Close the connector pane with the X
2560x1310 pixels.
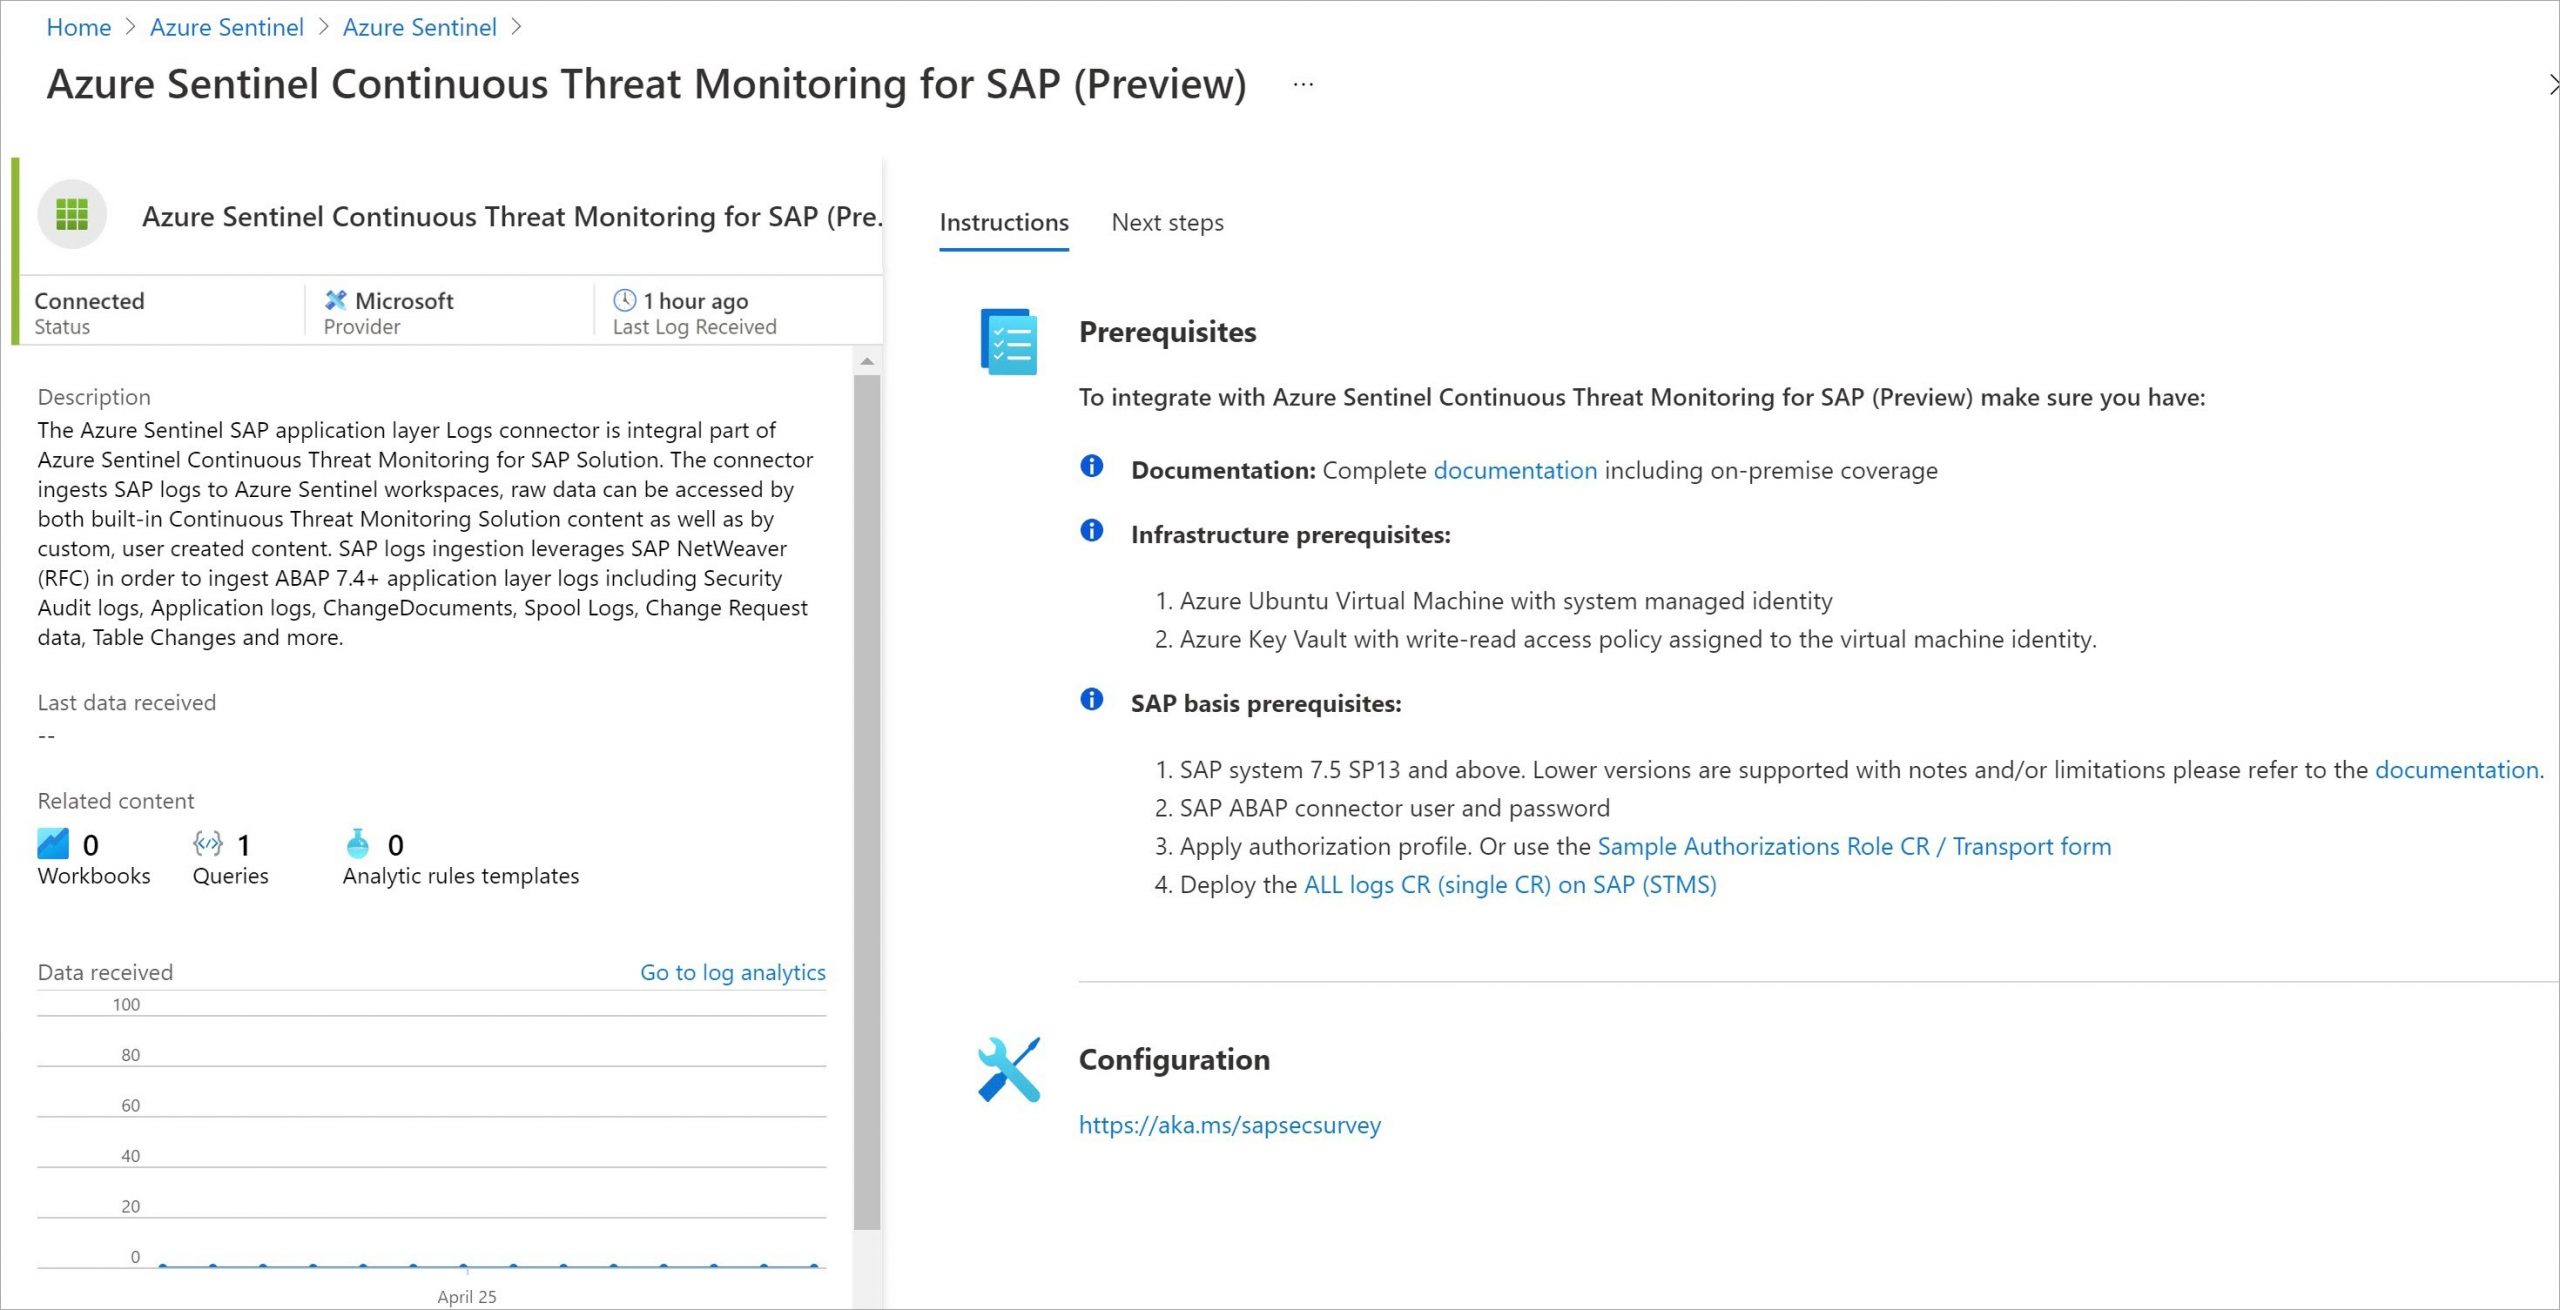pos(2552,85)
